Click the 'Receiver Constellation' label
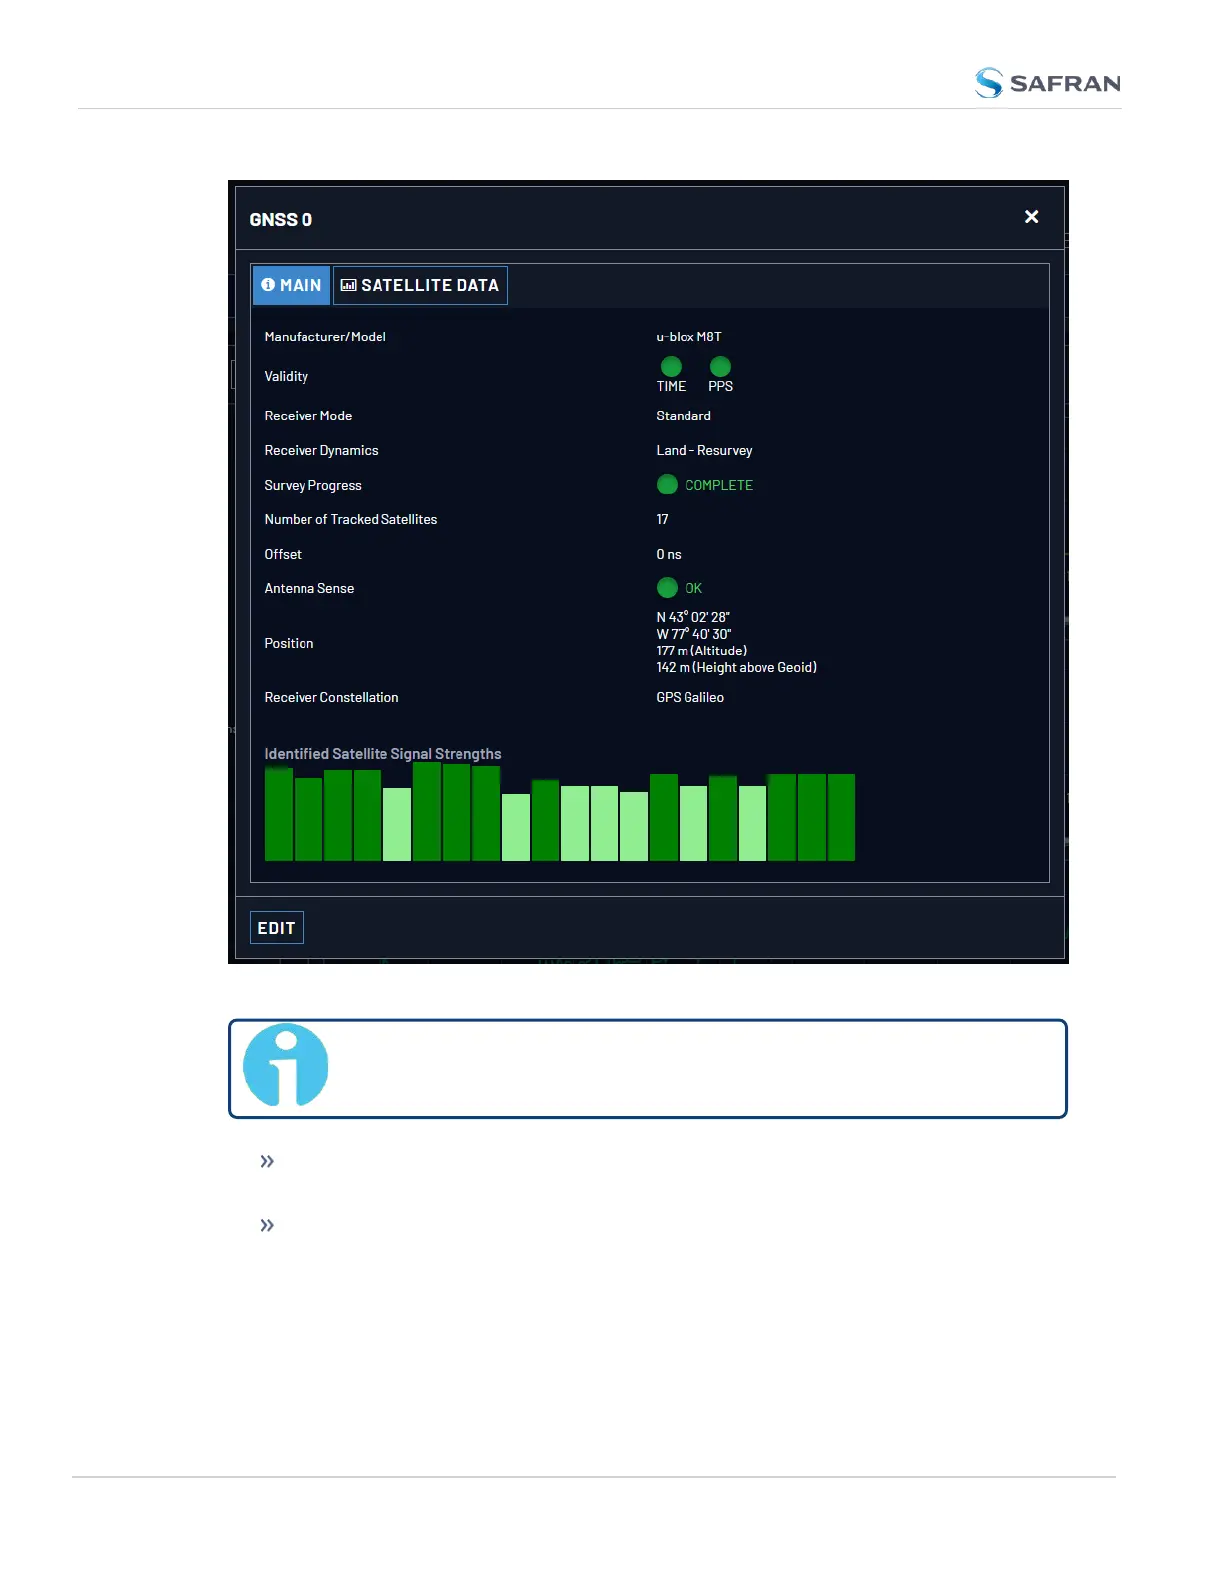Viewport: 1224px width, 1584px height. click(331, 698)
